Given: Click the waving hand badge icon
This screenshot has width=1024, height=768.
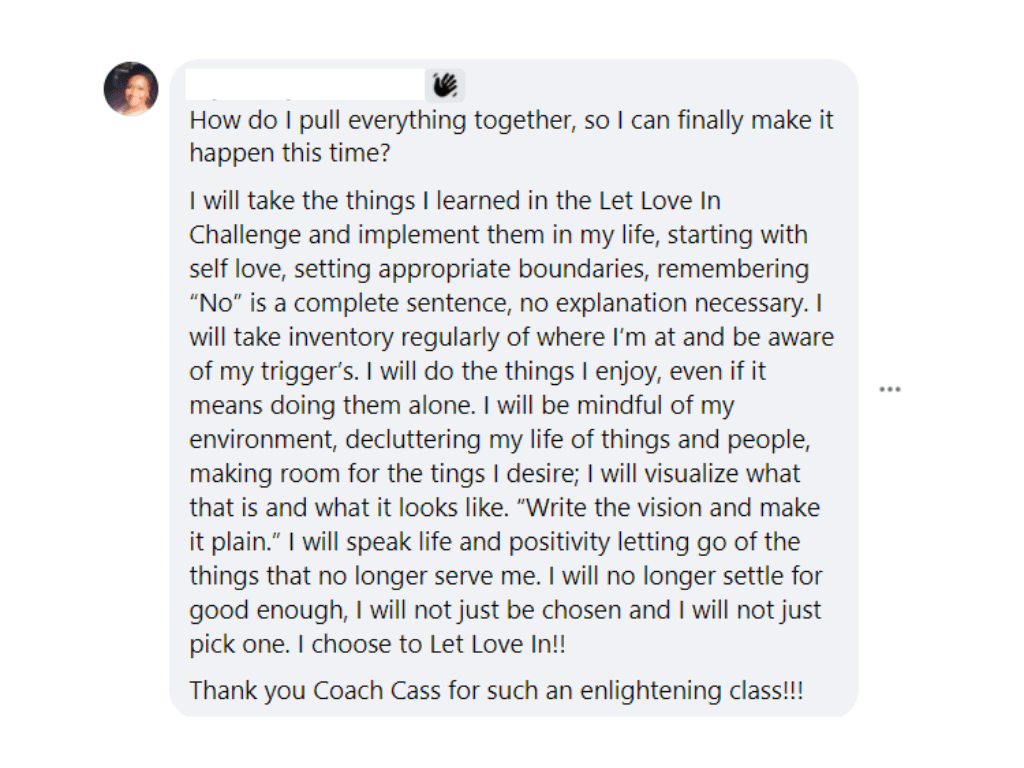Looking at the screenshot, I should 445,86.
